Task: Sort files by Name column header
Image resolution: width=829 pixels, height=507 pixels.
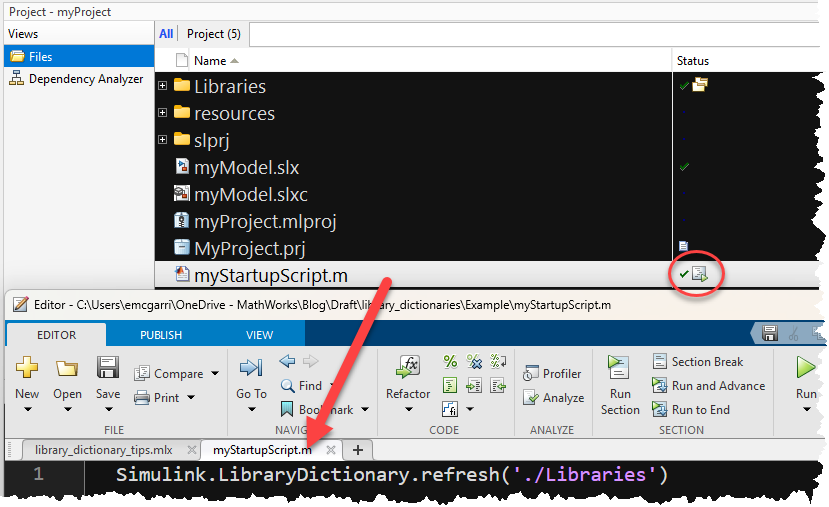Action: (210, 61)
